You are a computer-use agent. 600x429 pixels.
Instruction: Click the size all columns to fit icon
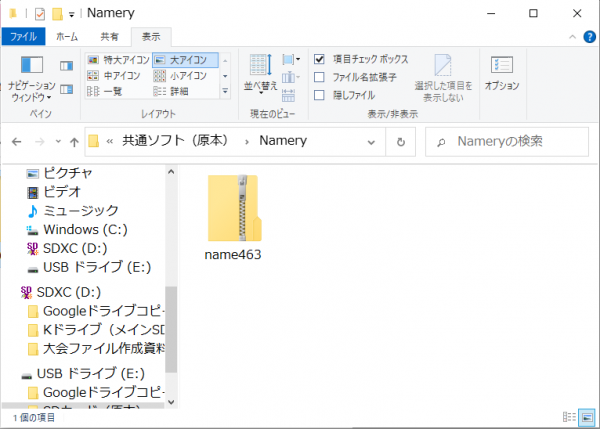point(289,95)
